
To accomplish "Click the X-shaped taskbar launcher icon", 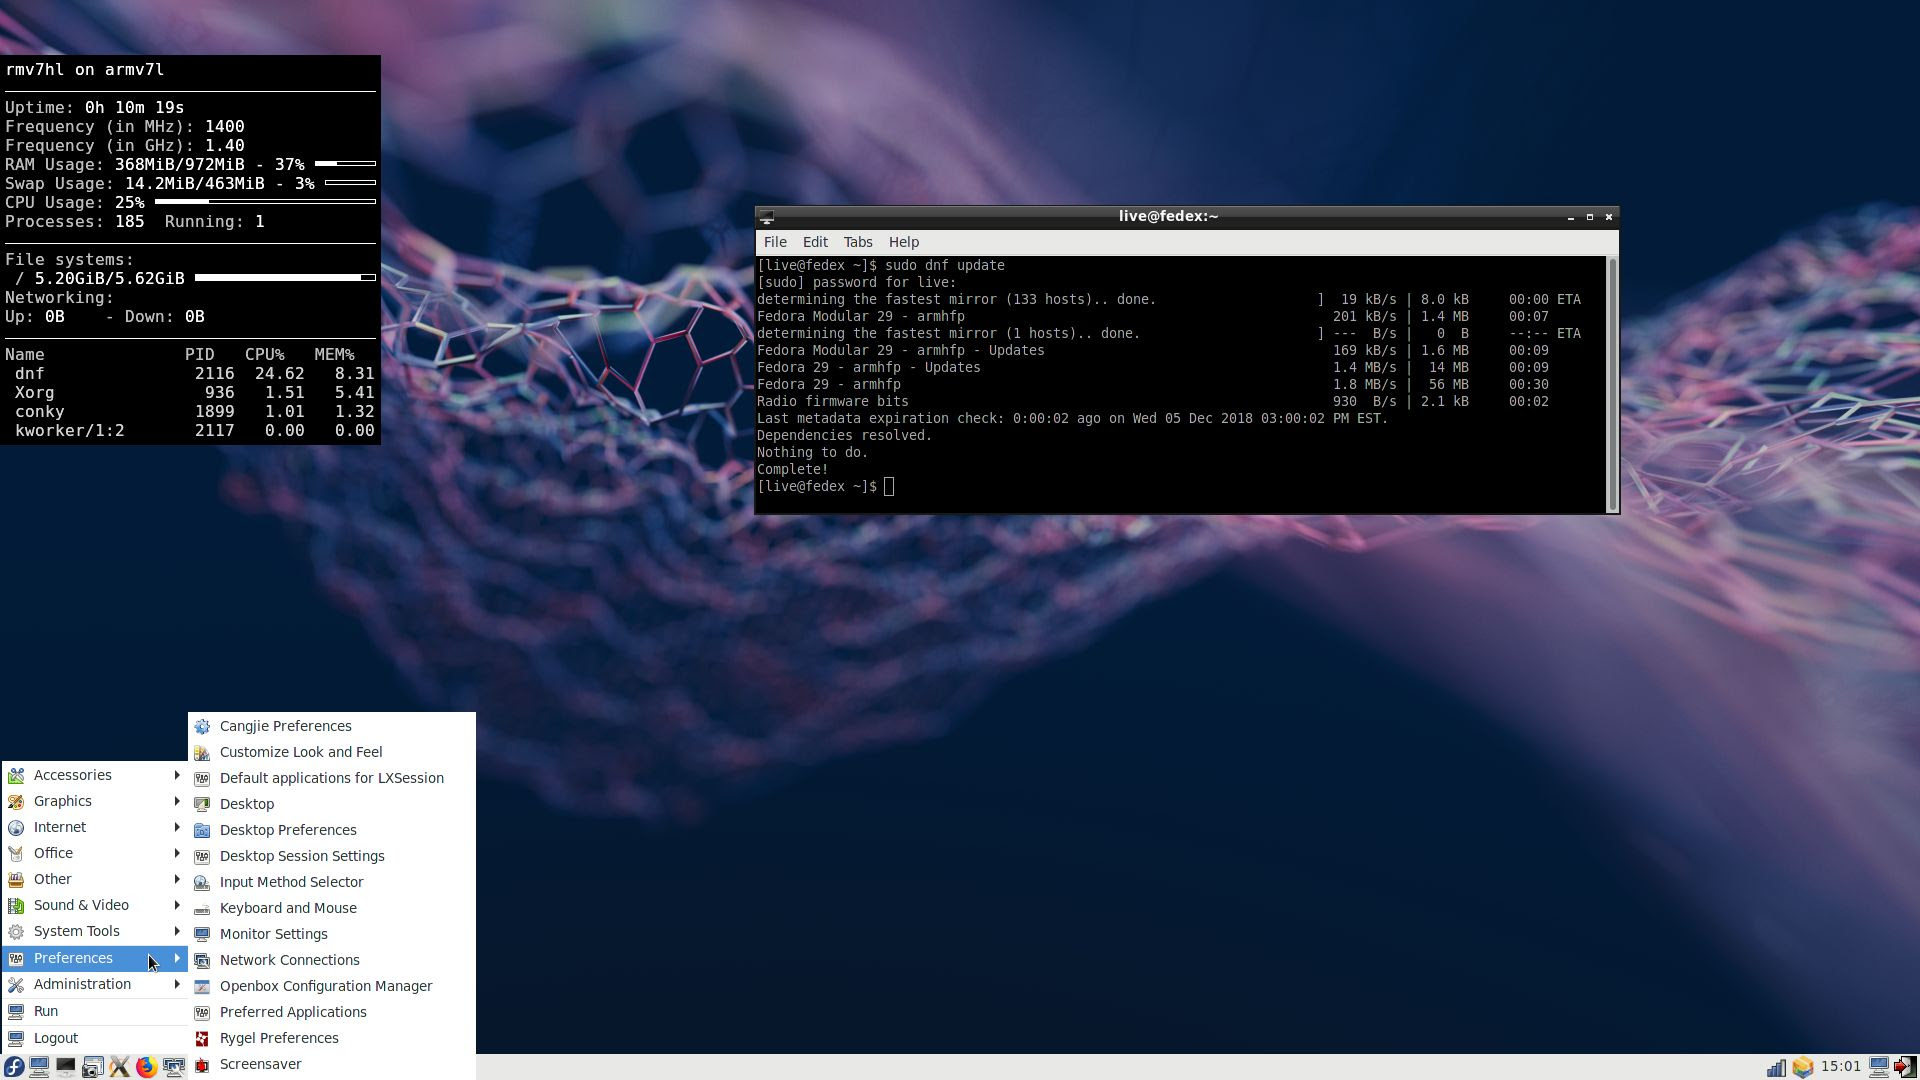I will [119, 1067].
